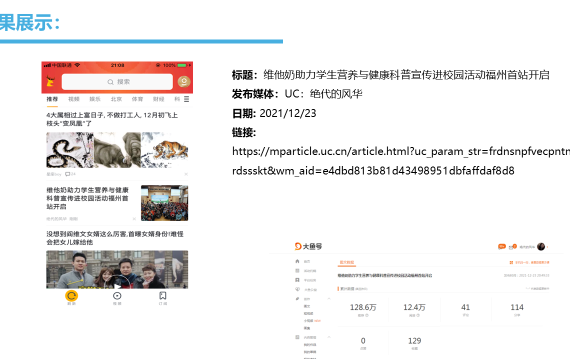Open the channel list hamburger menu icon
570x360 pixels.
[186, 99]
